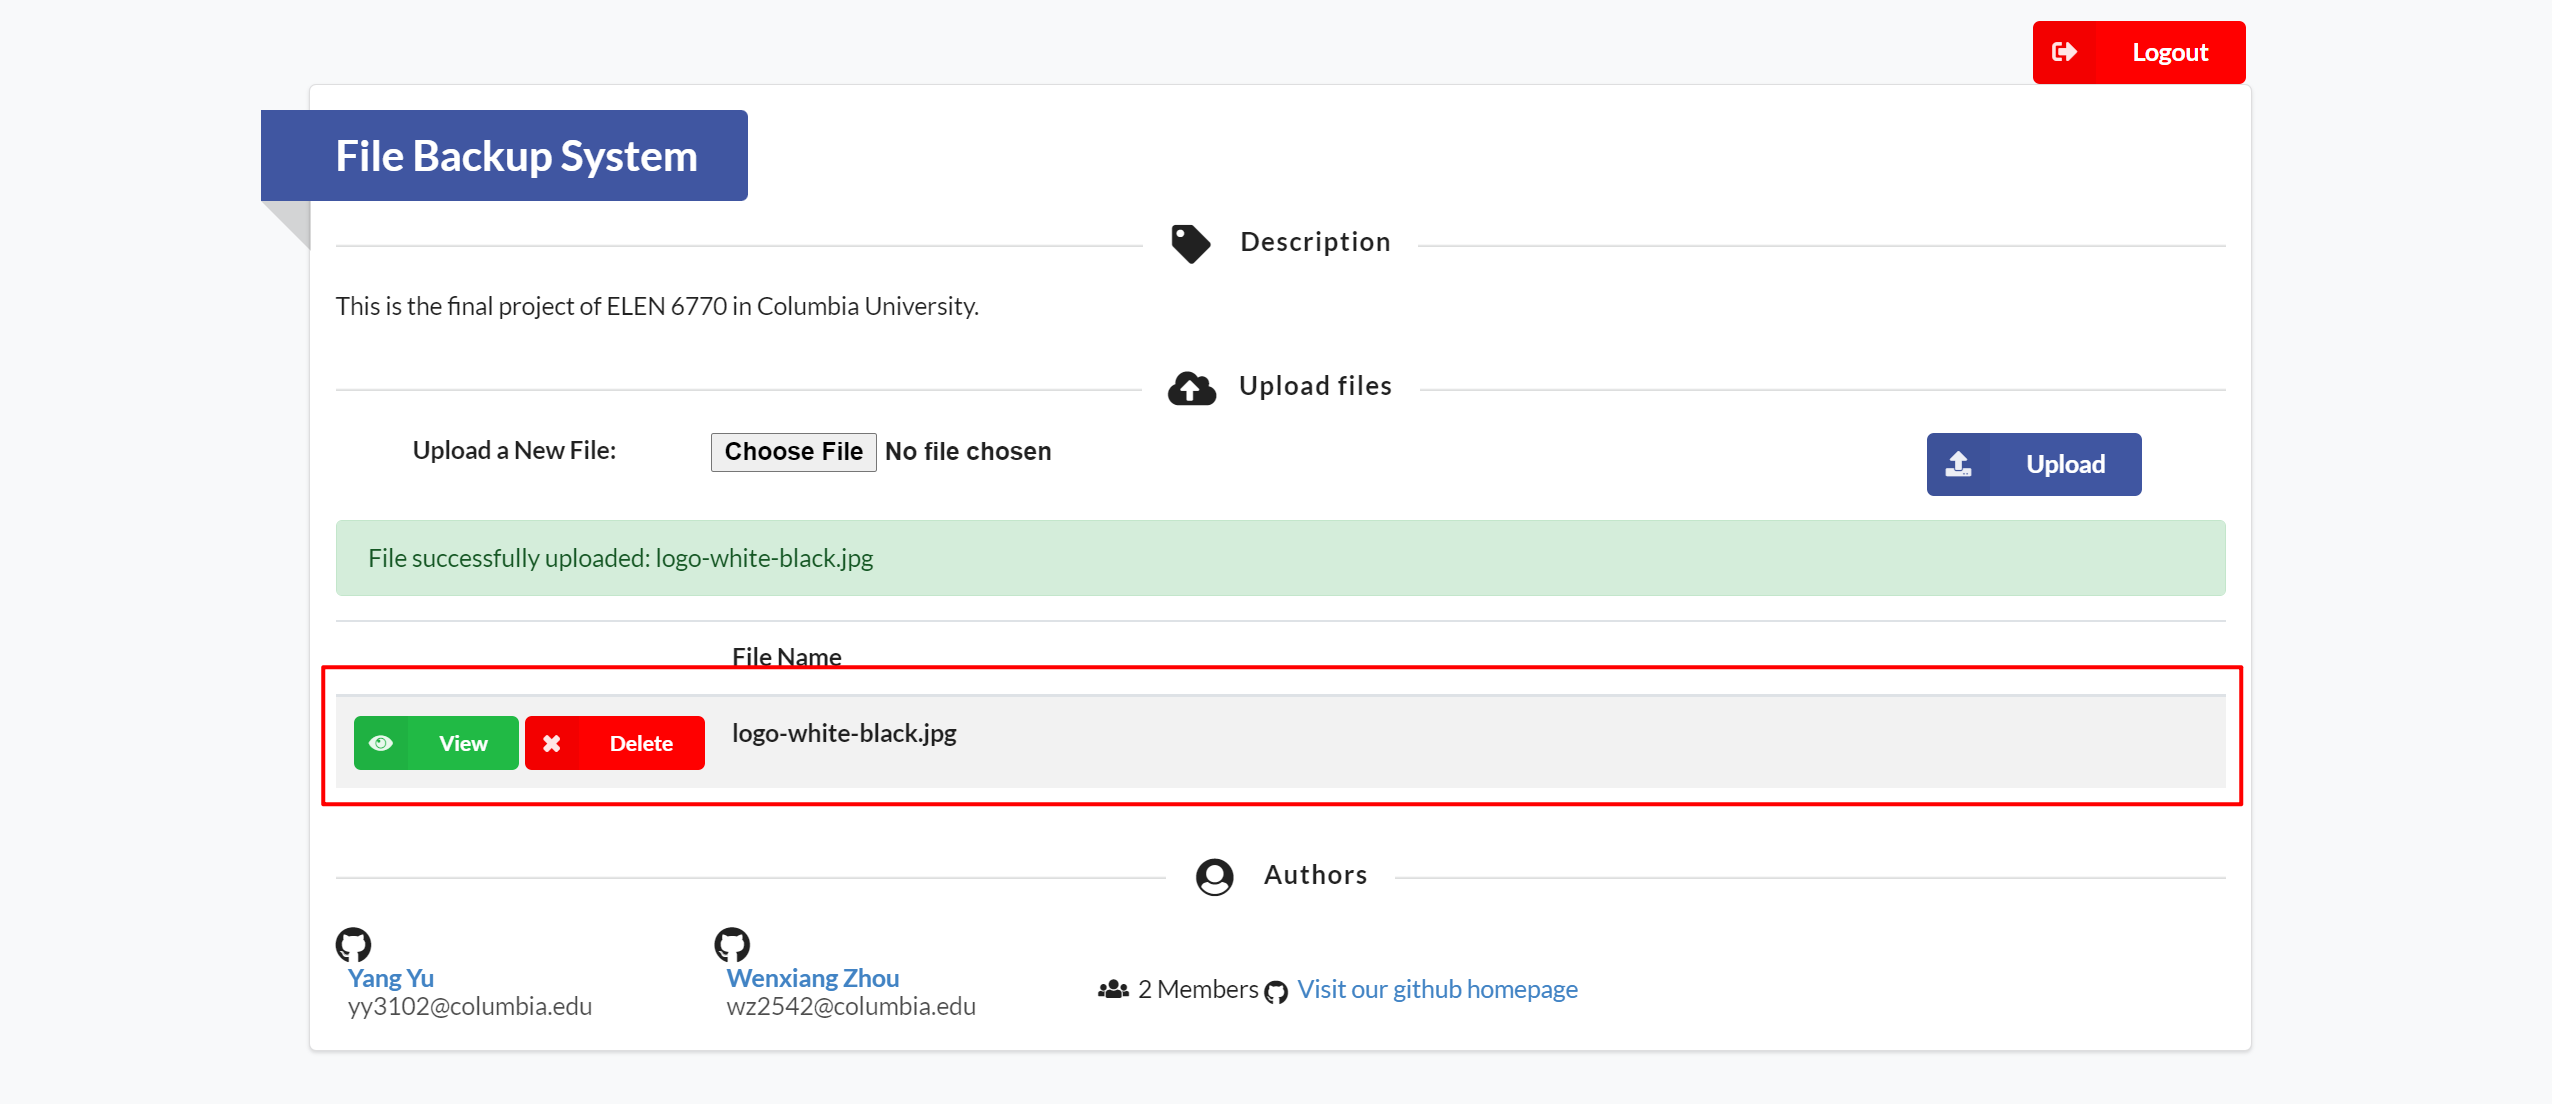
Task: Open Yang Yu's profile link
Action: click(390, 978)
